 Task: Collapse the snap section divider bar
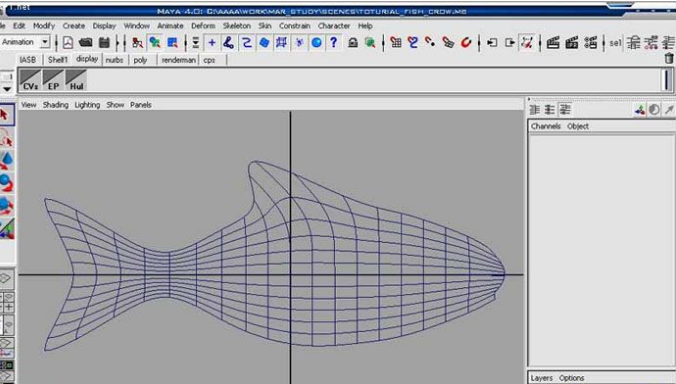[x=383, y=43]
